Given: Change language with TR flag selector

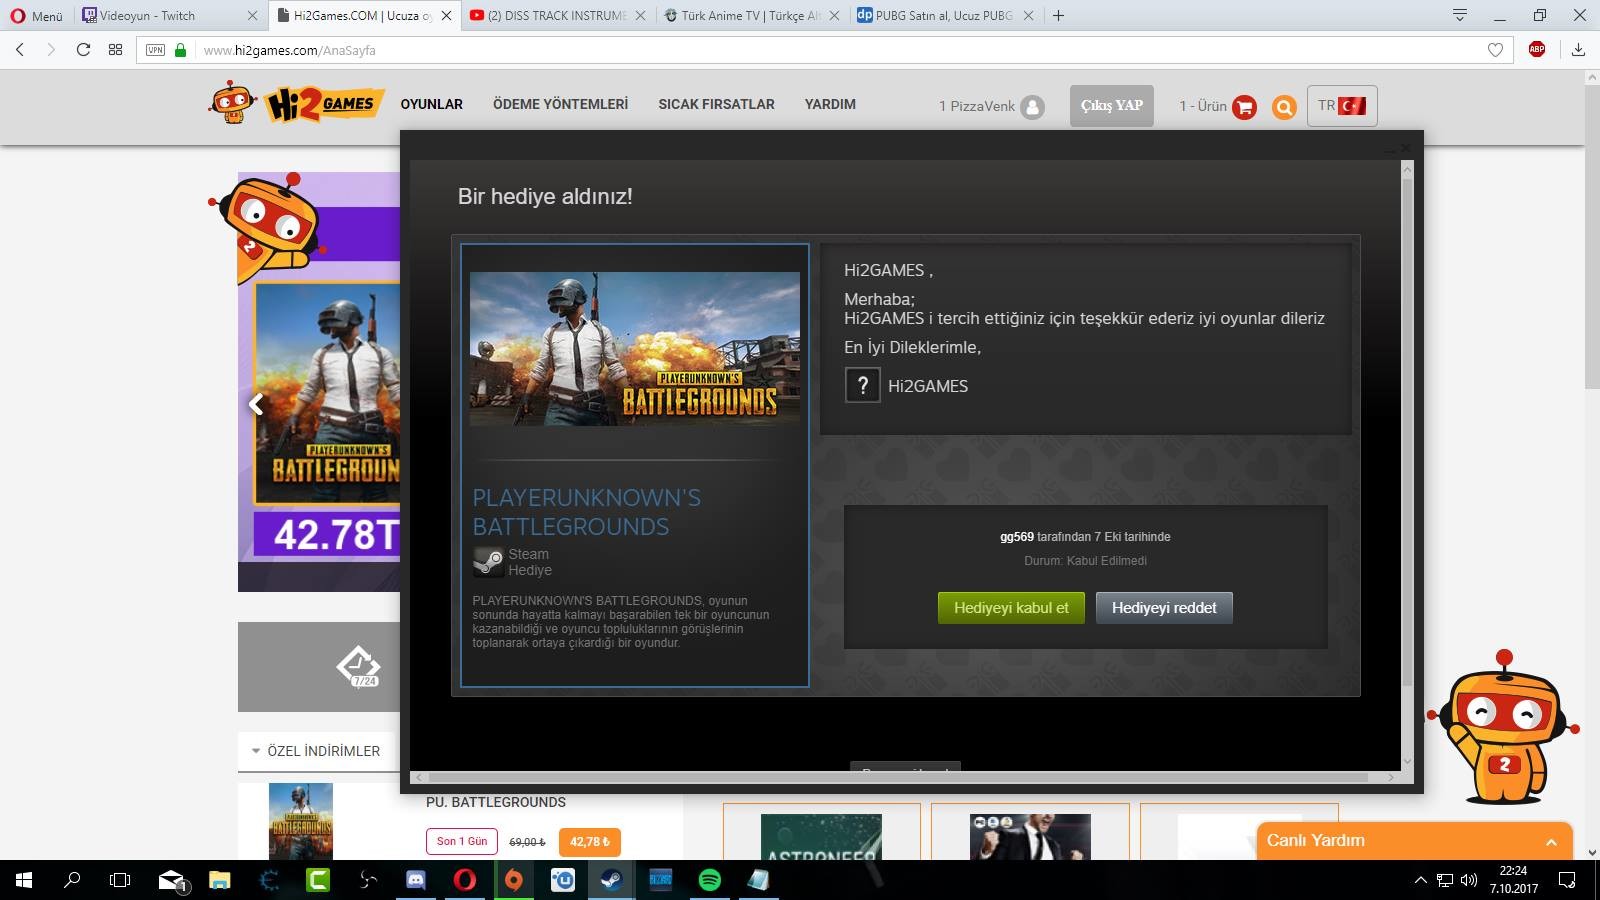Looking at the screenshot, I should point(1342,105).
